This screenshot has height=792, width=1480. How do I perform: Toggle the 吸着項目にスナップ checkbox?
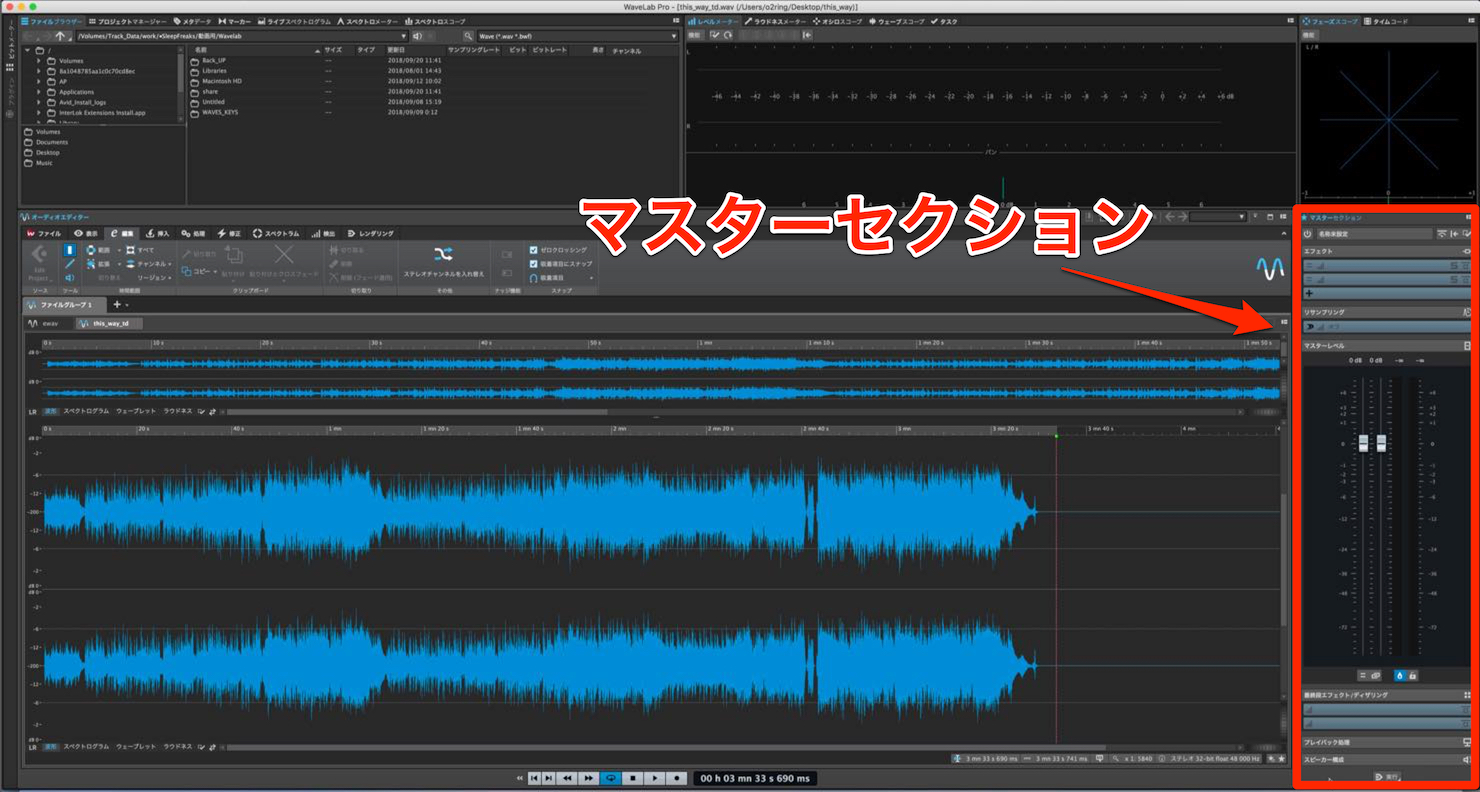pyautogui.click(x=534, y=263)
